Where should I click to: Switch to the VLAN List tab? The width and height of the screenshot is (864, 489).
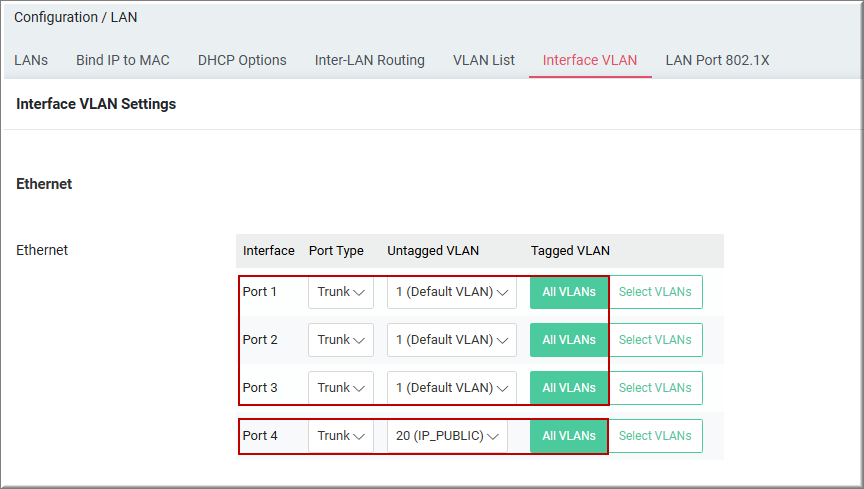[x=484, y=60]
